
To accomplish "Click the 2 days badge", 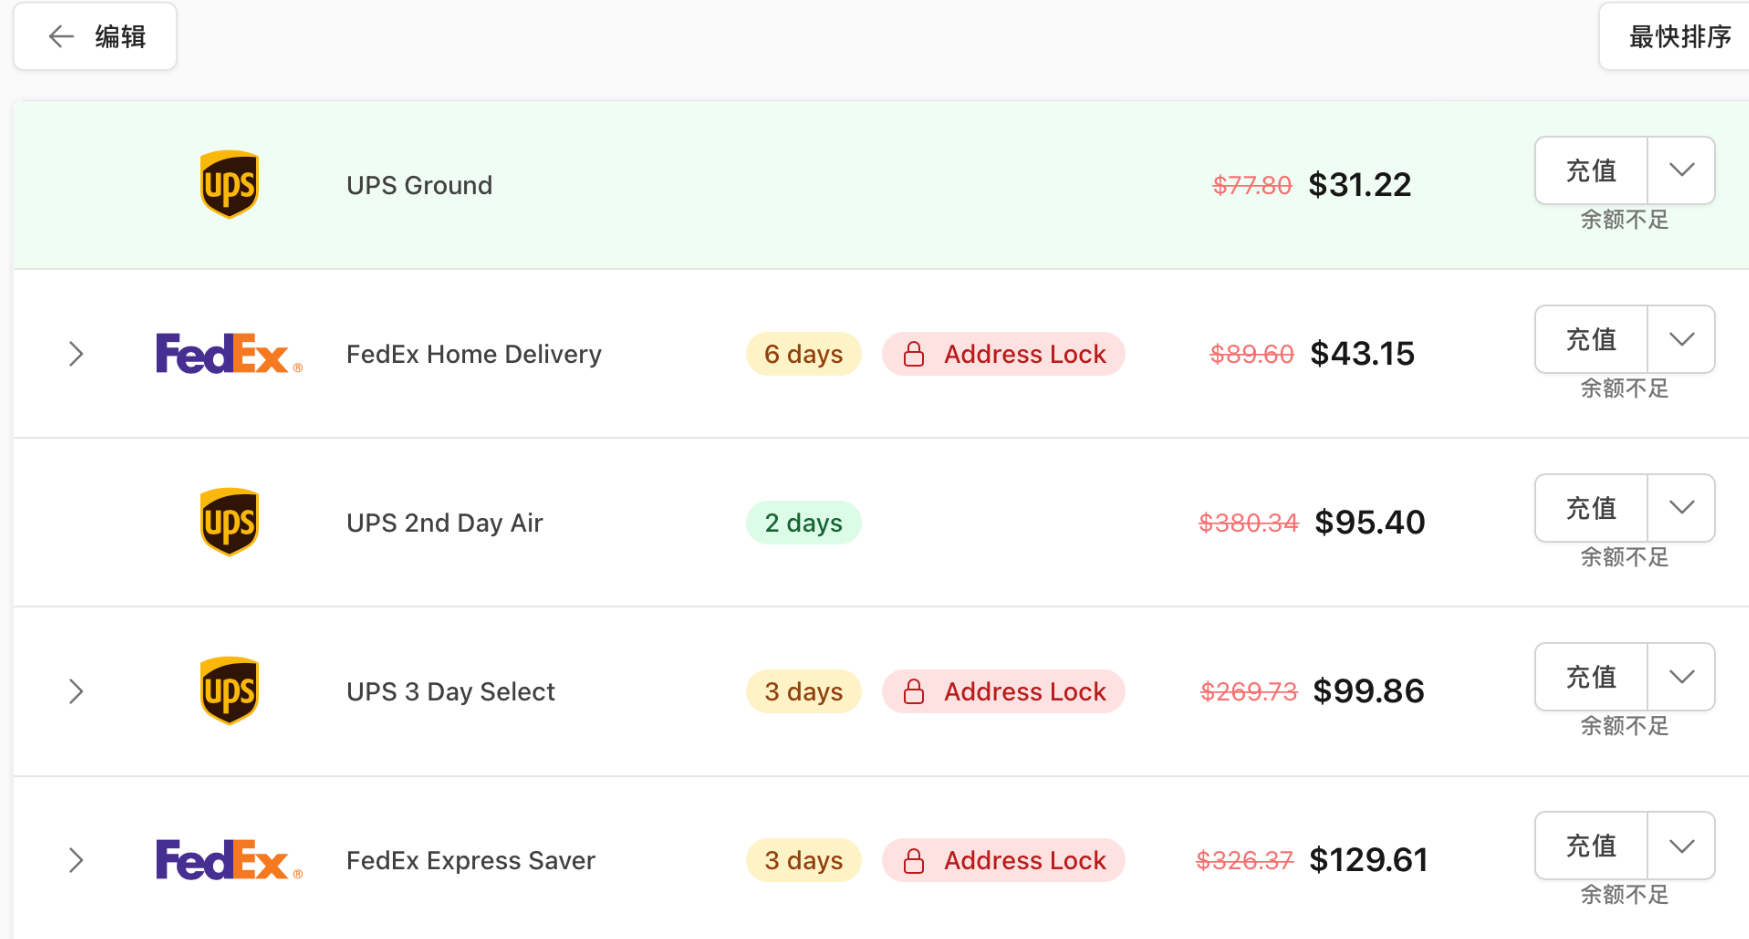I will tap(804, 522).
